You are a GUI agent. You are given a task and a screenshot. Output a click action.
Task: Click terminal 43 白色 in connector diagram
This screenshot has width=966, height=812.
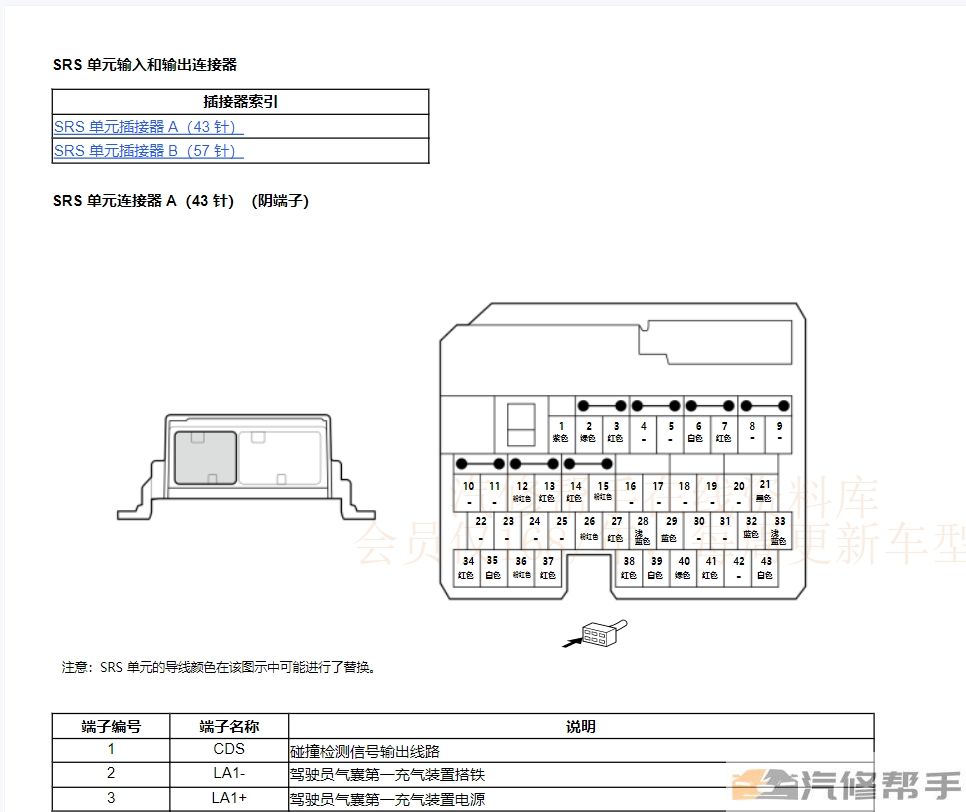pyautogui.click(x=765, y=567)
